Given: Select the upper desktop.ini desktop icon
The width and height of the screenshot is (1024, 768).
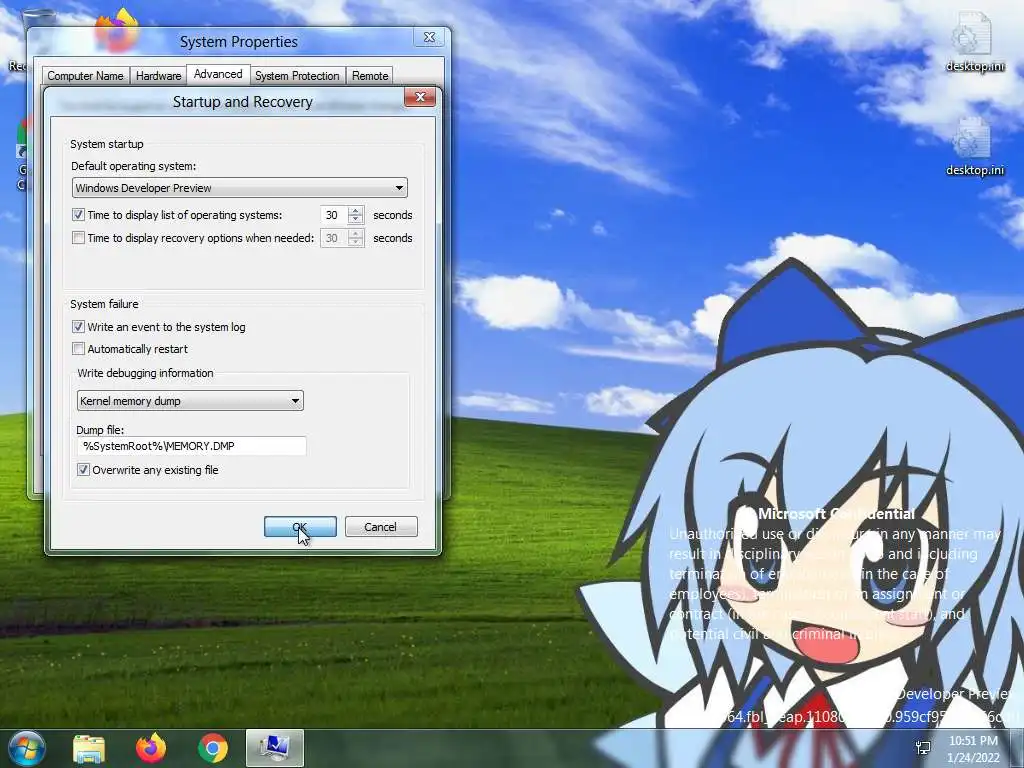Looking at the screenshot, I should (974, 43).
